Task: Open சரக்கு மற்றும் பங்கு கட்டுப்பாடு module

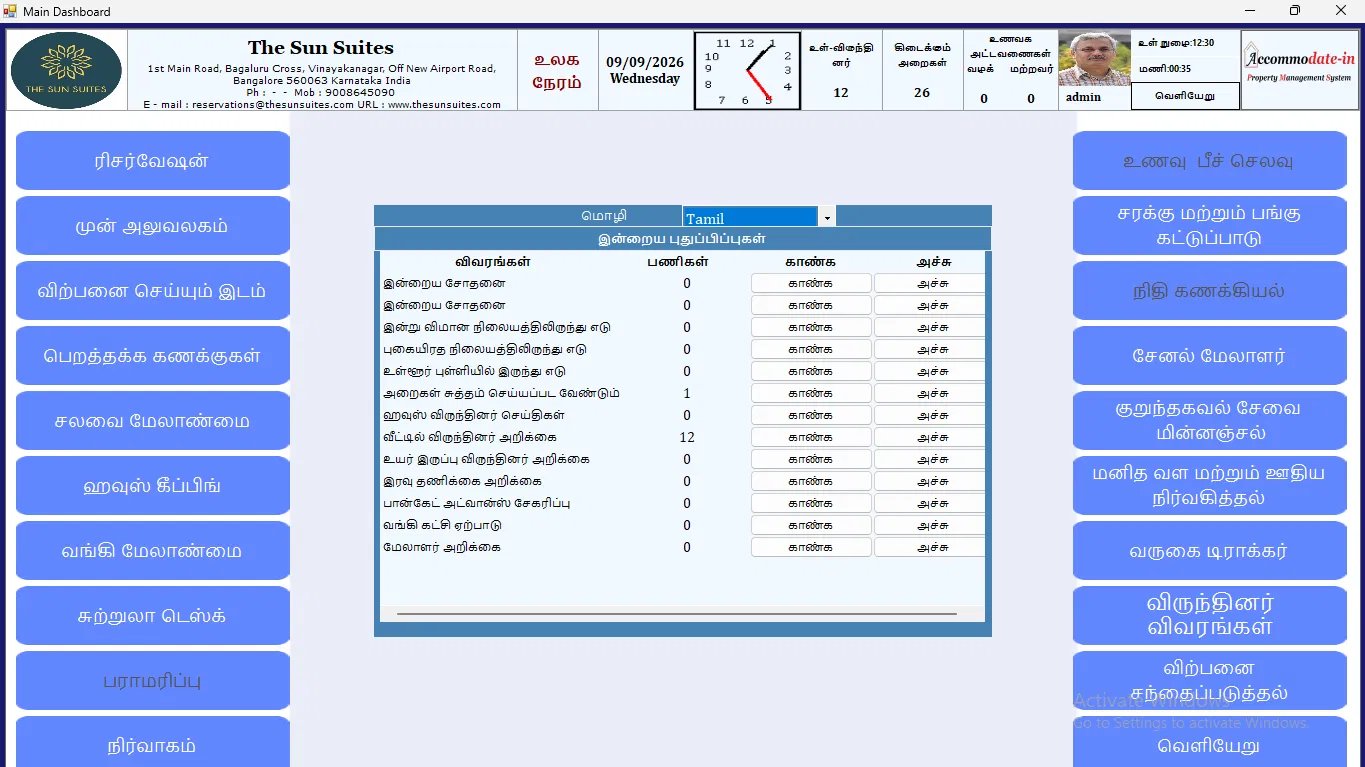Action: tap(1210, 226)
